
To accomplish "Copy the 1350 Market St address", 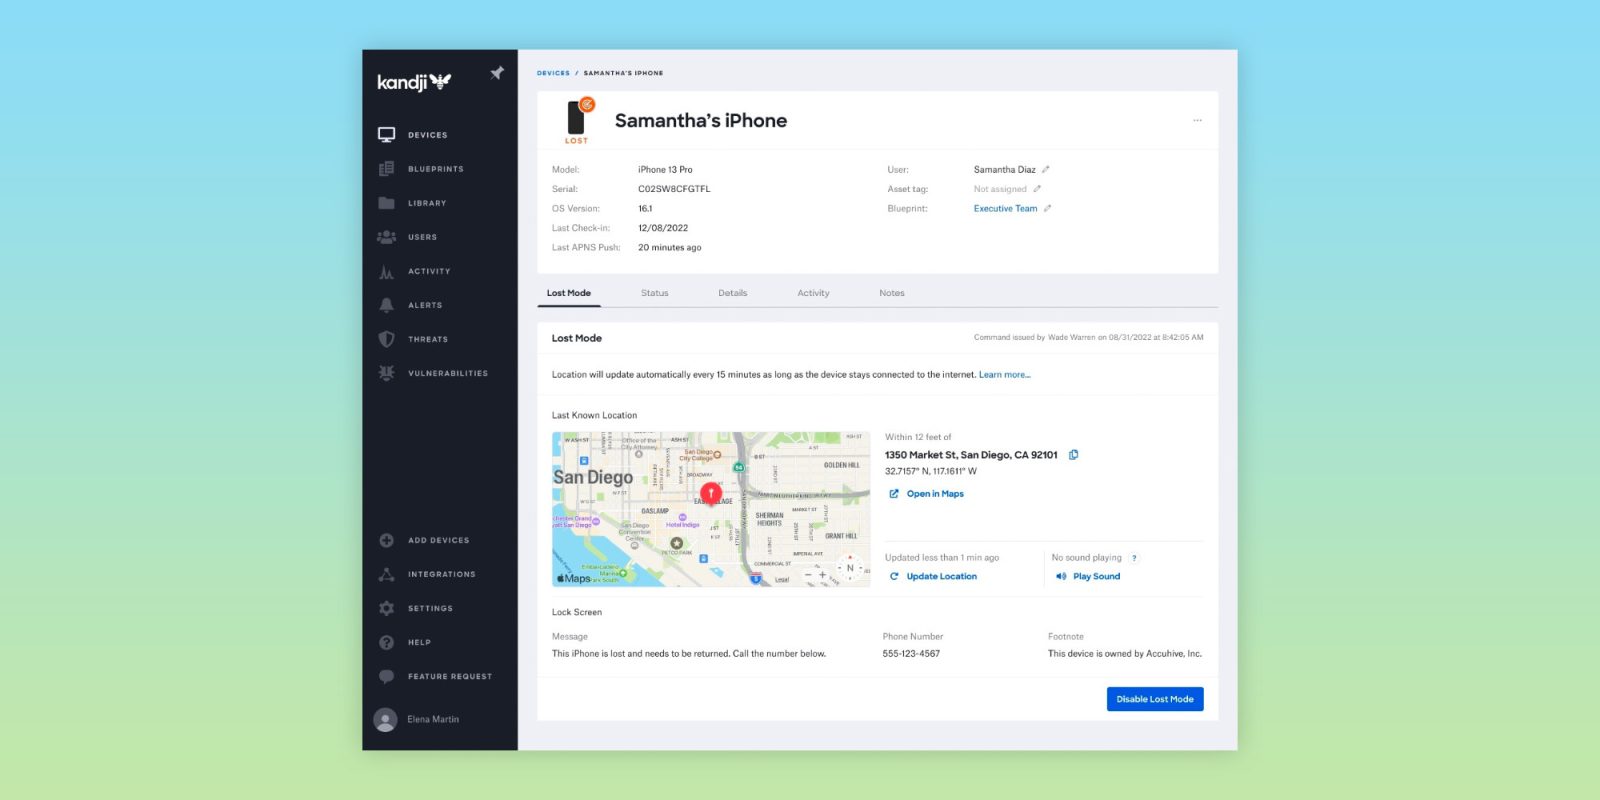I will [1074, 455].
